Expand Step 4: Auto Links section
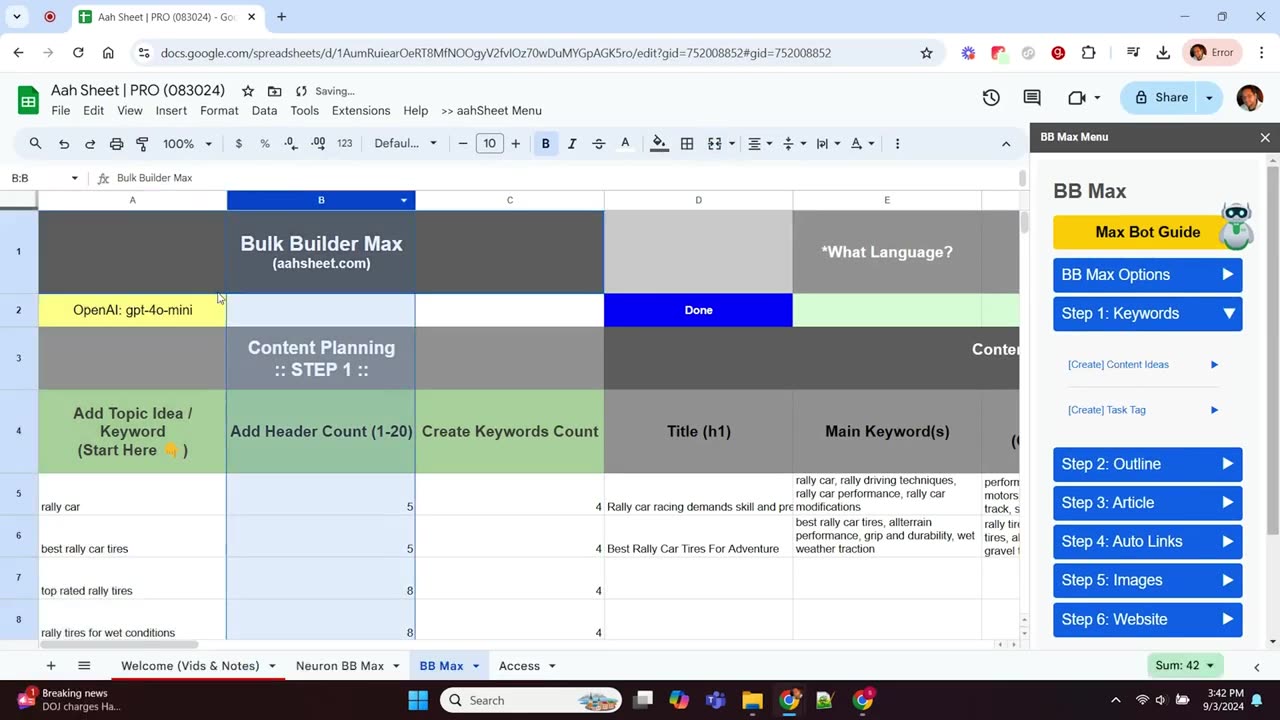The image size is (1280, 720). coord(1147,542)
